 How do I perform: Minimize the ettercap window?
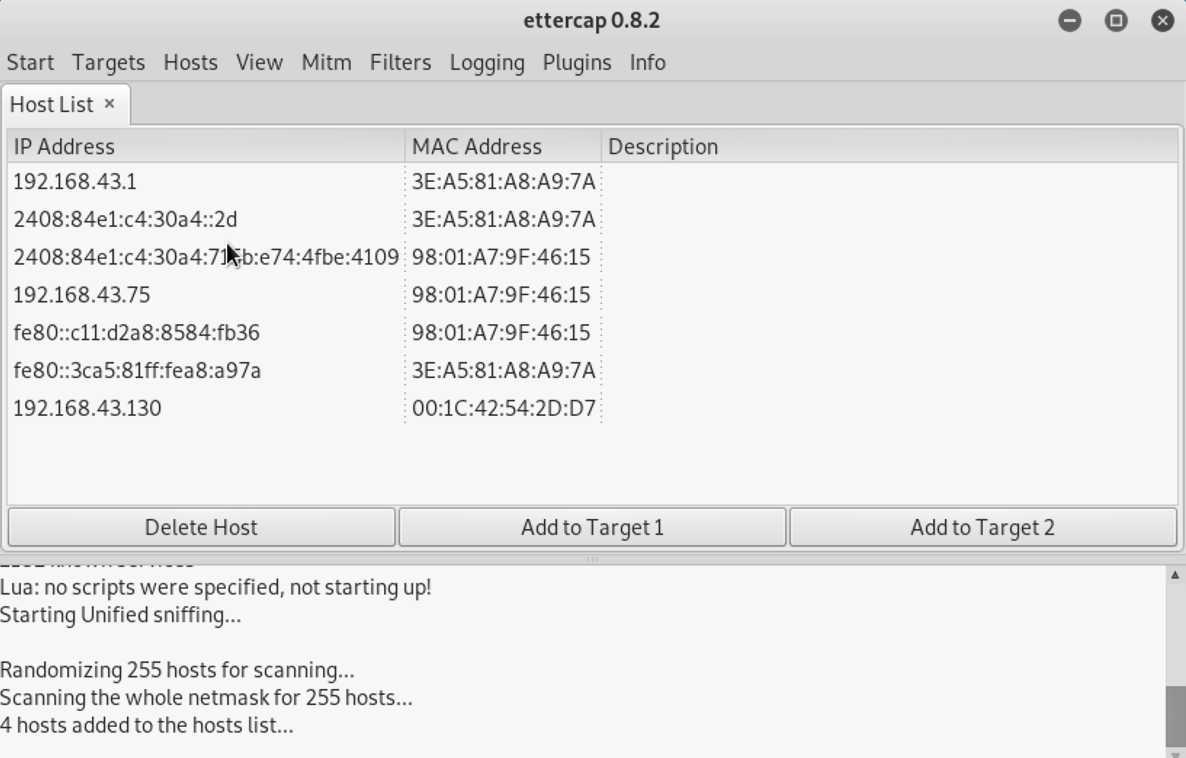(x=1070, y=20)
